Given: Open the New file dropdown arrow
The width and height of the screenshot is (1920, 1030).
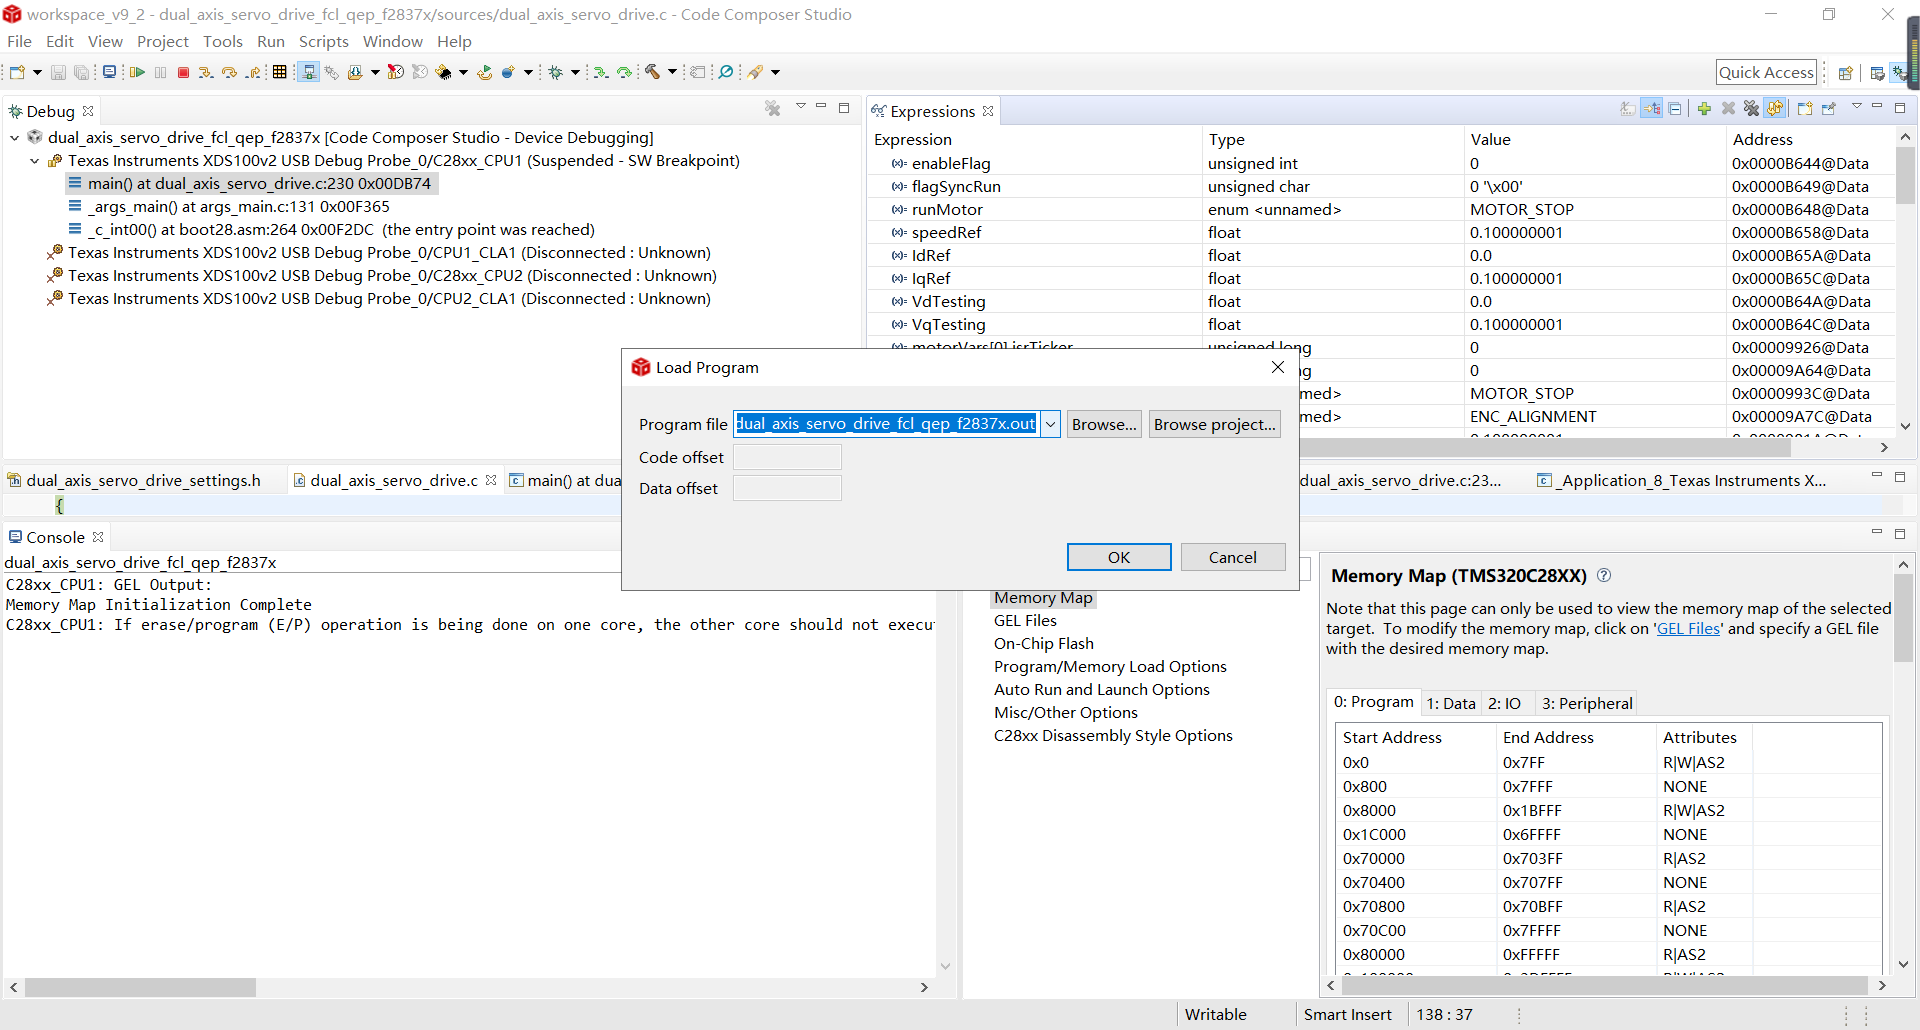Looking at the screenshot, I should (x=37, y=72).
